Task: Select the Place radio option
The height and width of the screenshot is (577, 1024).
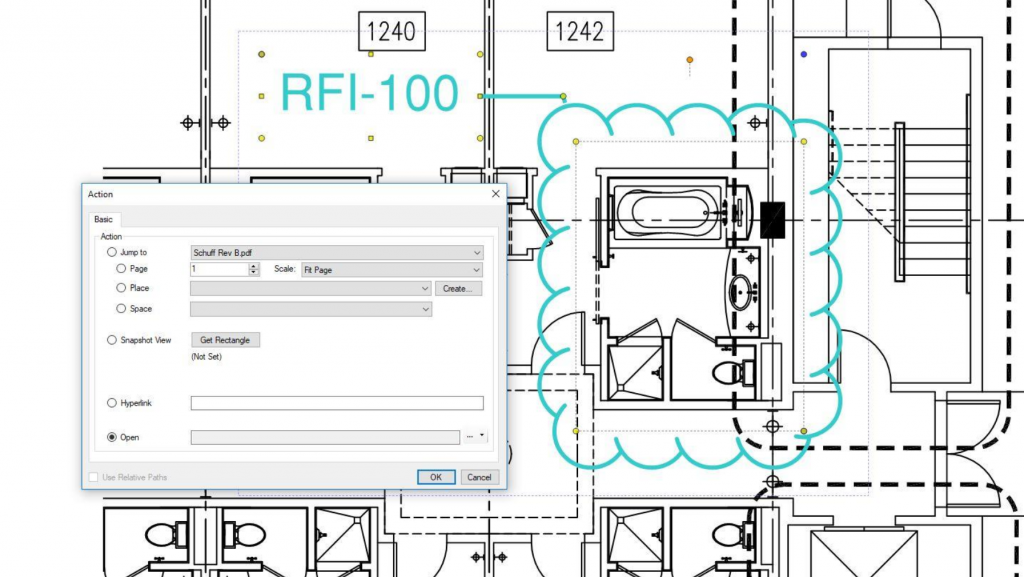Action: (121, 288)
